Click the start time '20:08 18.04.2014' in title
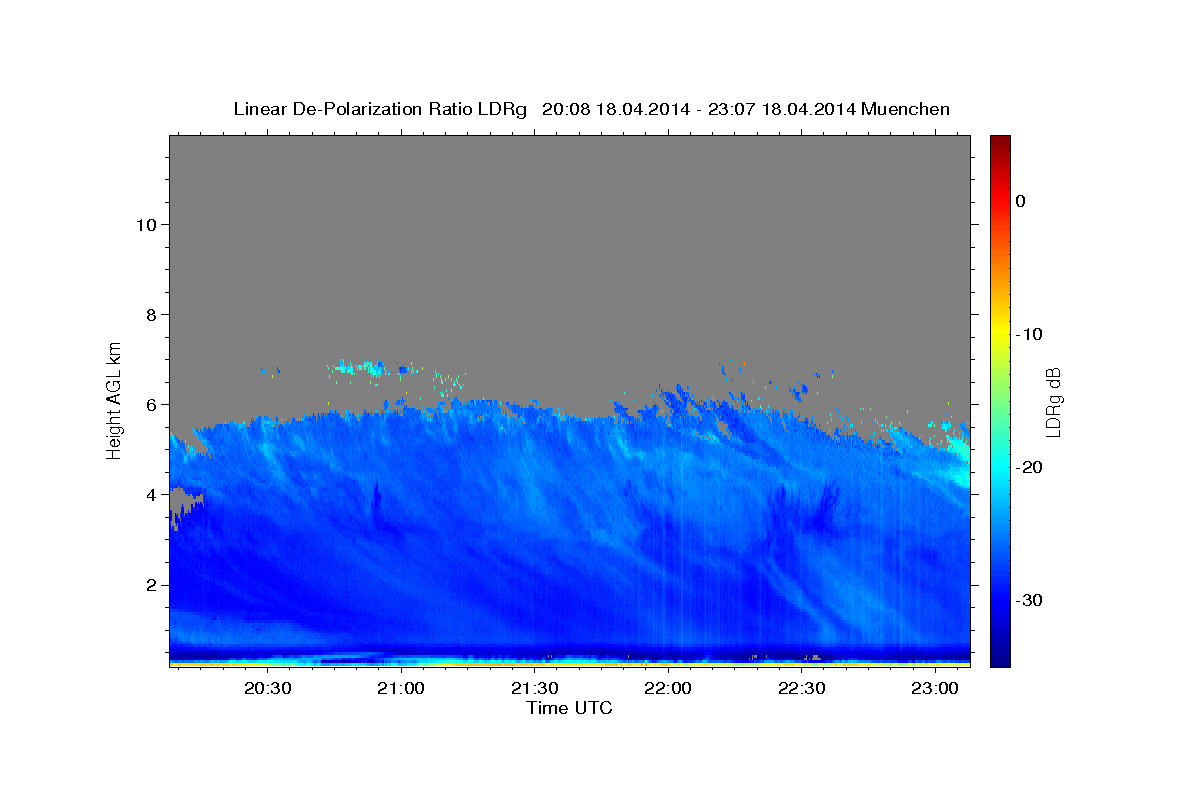The width and height of the screenshot is (1200, 800). pyautogui.click(x=615, y=109)
